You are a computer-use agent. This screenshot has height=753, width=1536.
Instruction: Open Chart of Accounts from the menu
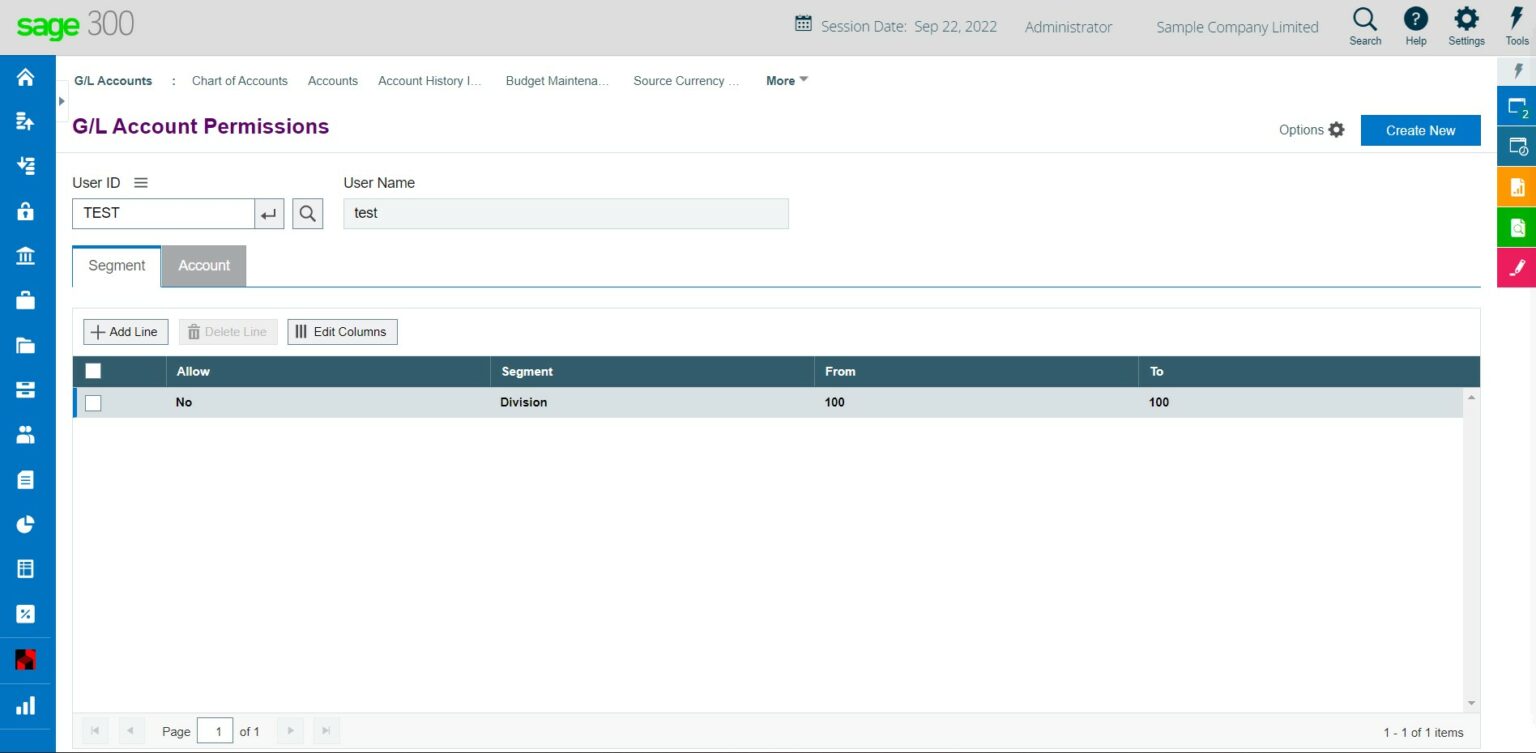coord(240,80)
